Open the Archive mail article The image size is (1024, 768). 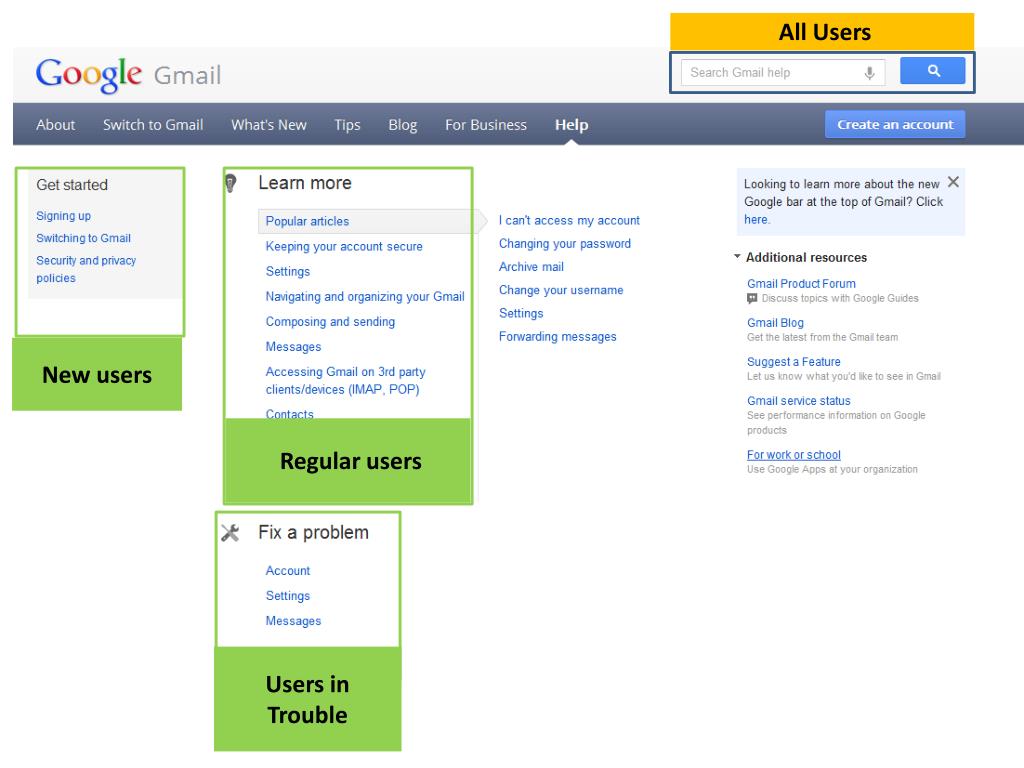pyautogui.click(x=531, y=267)
